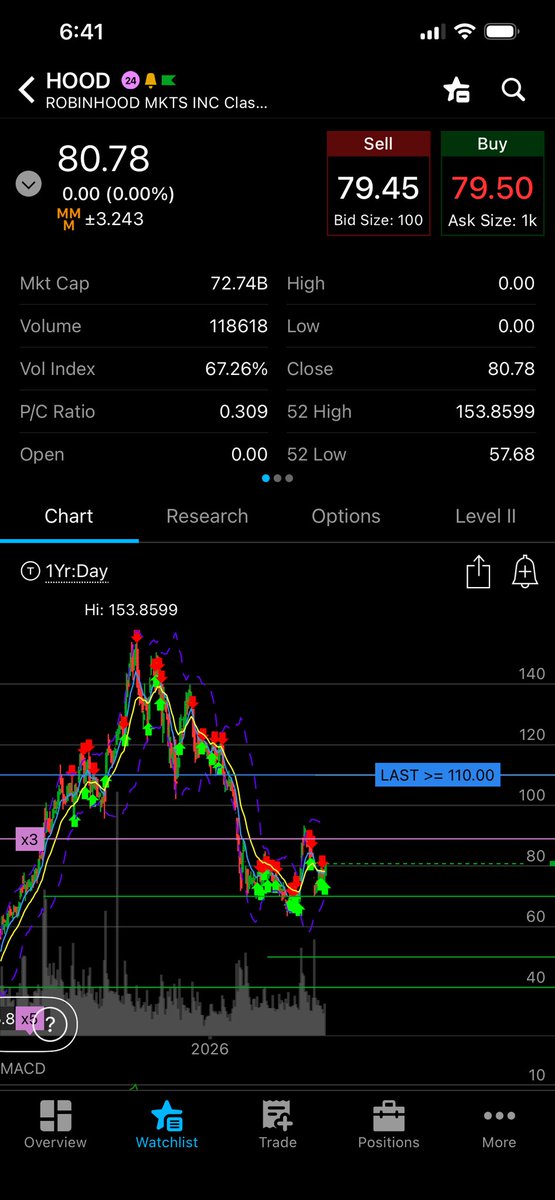Tap the P/C Ratio value 0.309

[x=244, y=412]
